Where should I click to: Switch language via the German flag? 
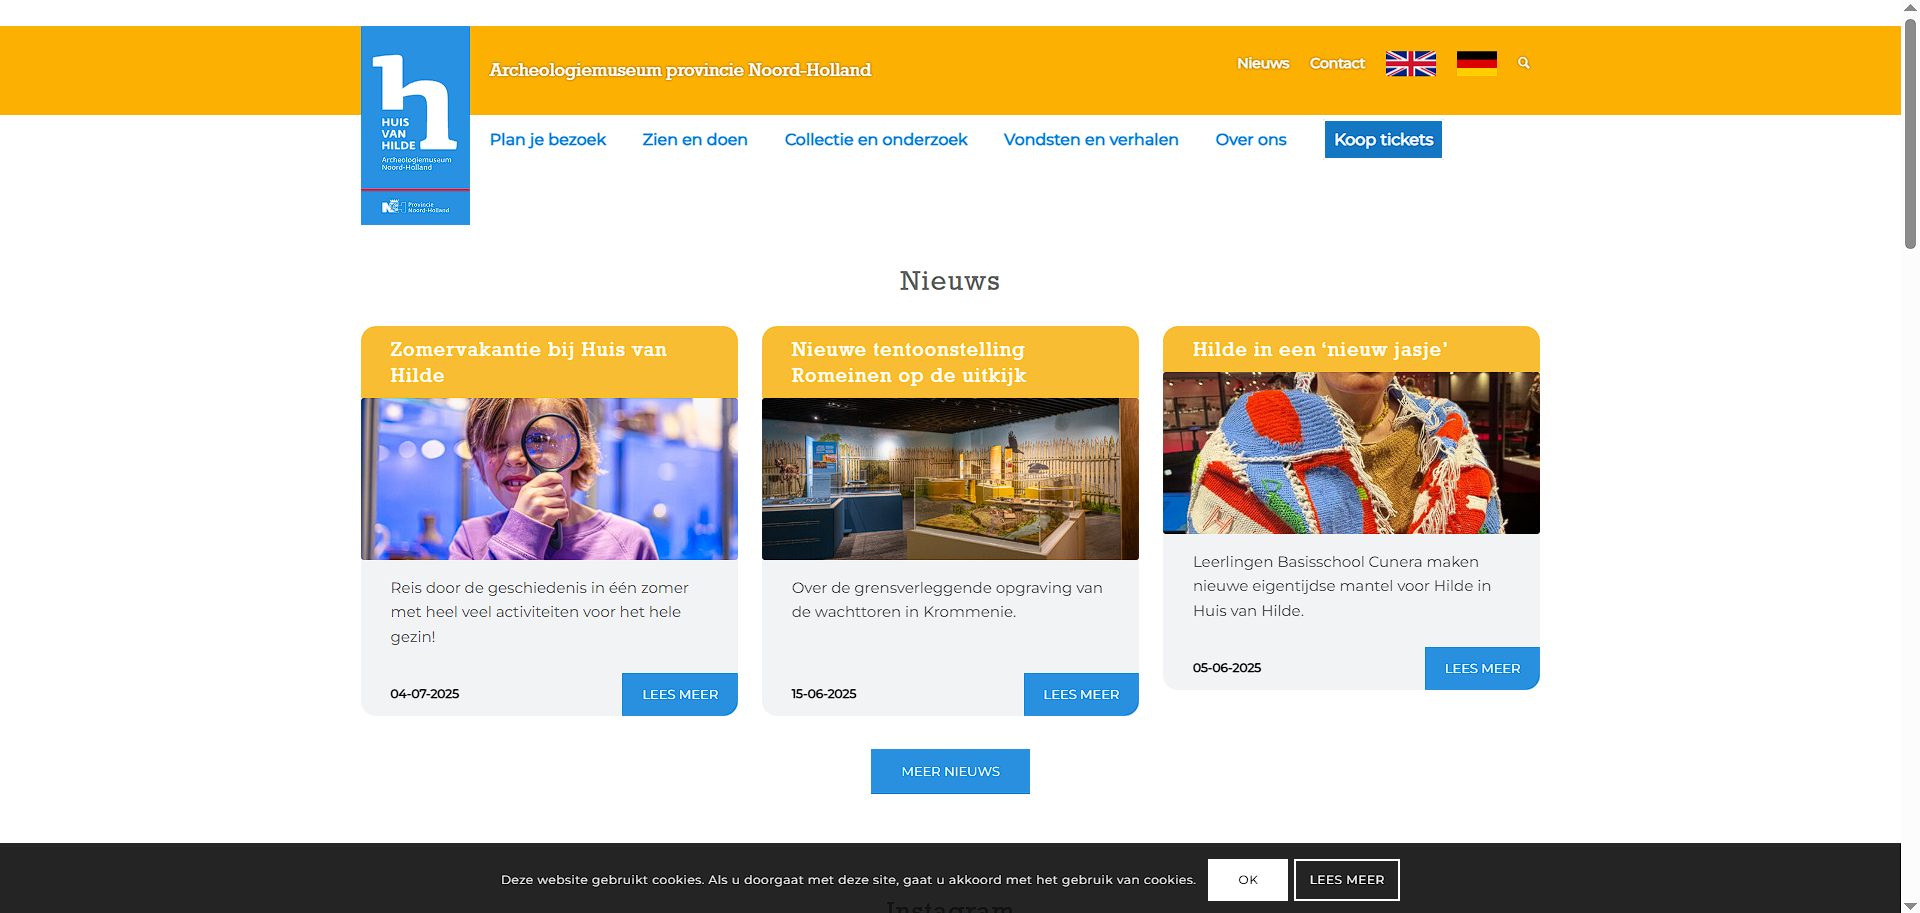(x=1476, y=64)
